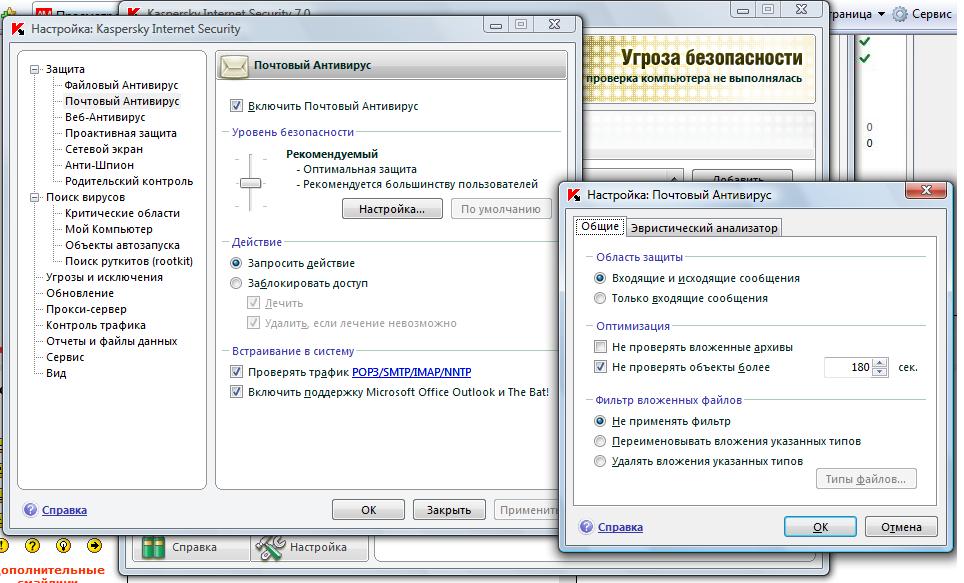This screenshot has height=583, width=964.
Task: Click the Сервис gear icon in browser toolbar
Action: click(x=900, y=14)
